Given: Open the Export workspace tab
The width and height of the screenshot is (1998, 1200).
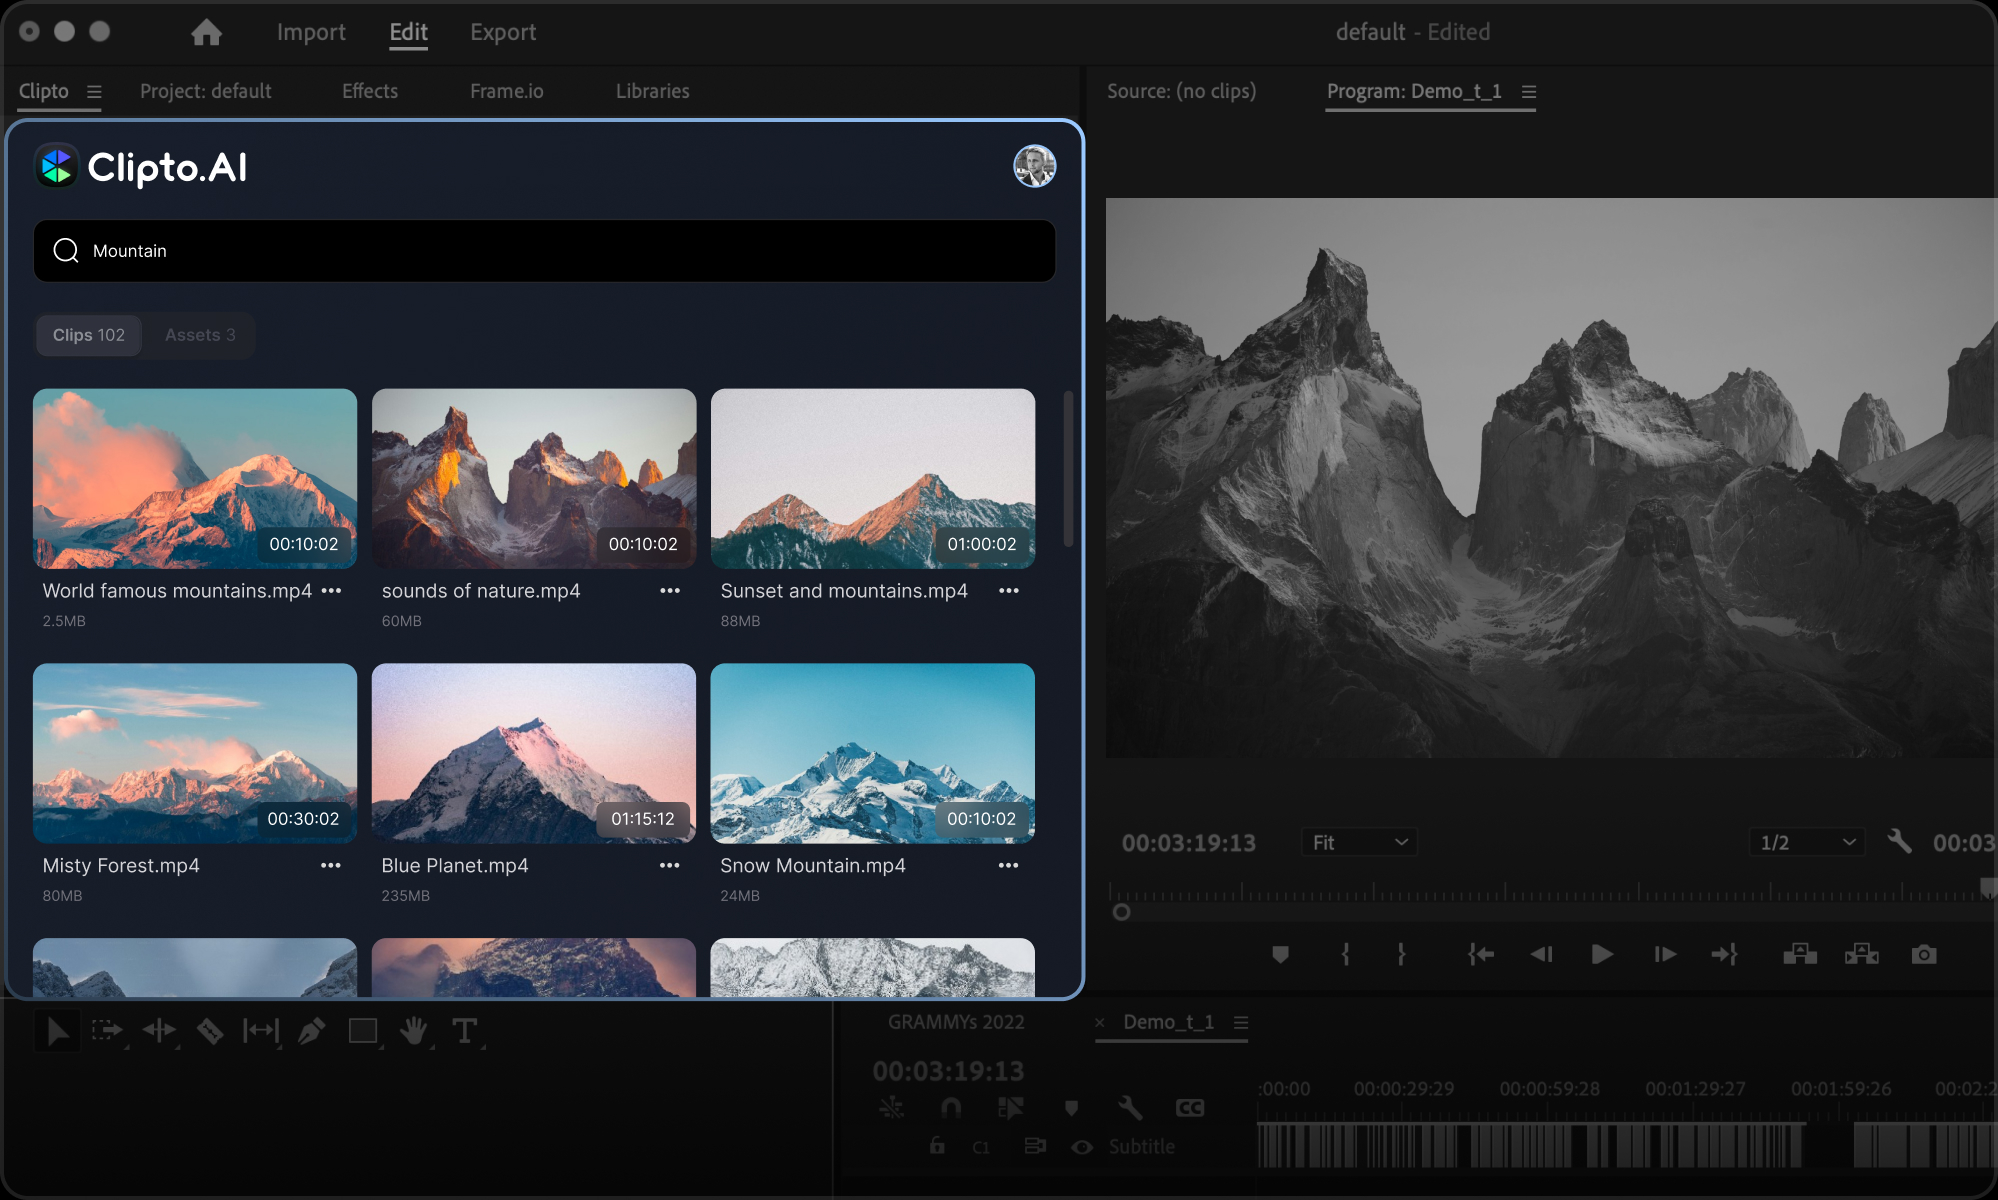Looking at the screenshot, I should [503, 32].
